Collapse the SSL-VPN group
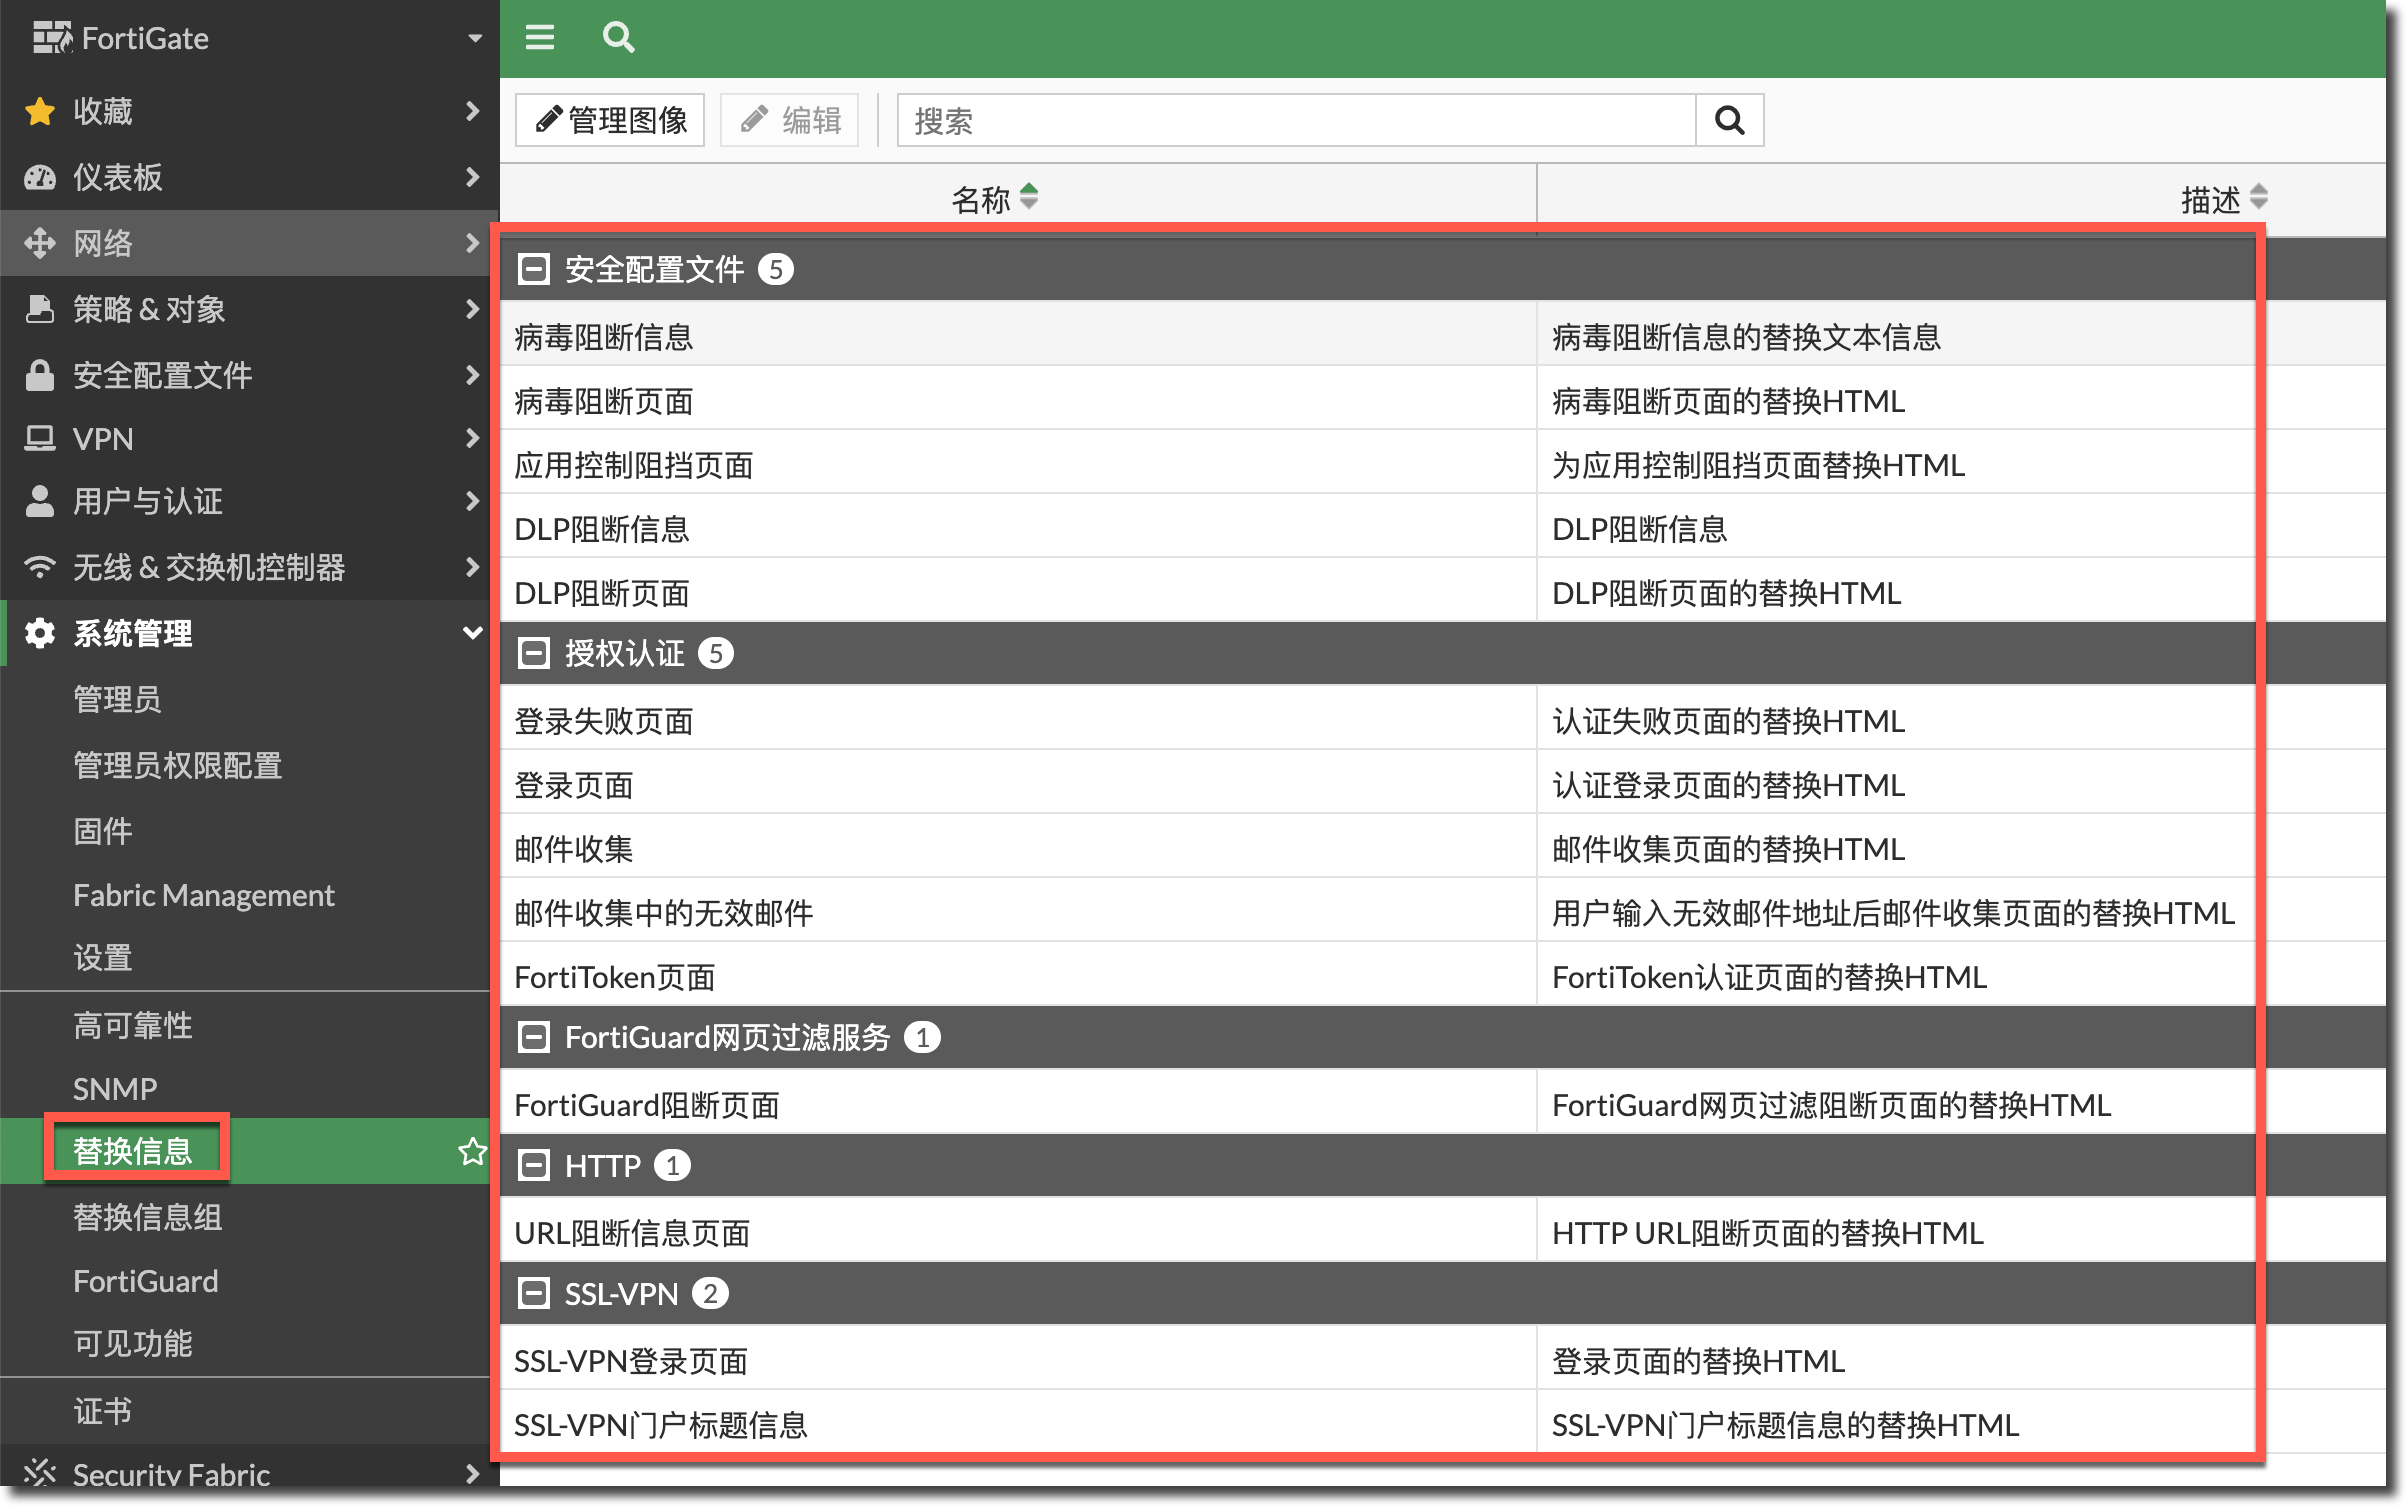Screen dimensions: 2406x1506 [534, 1293]
